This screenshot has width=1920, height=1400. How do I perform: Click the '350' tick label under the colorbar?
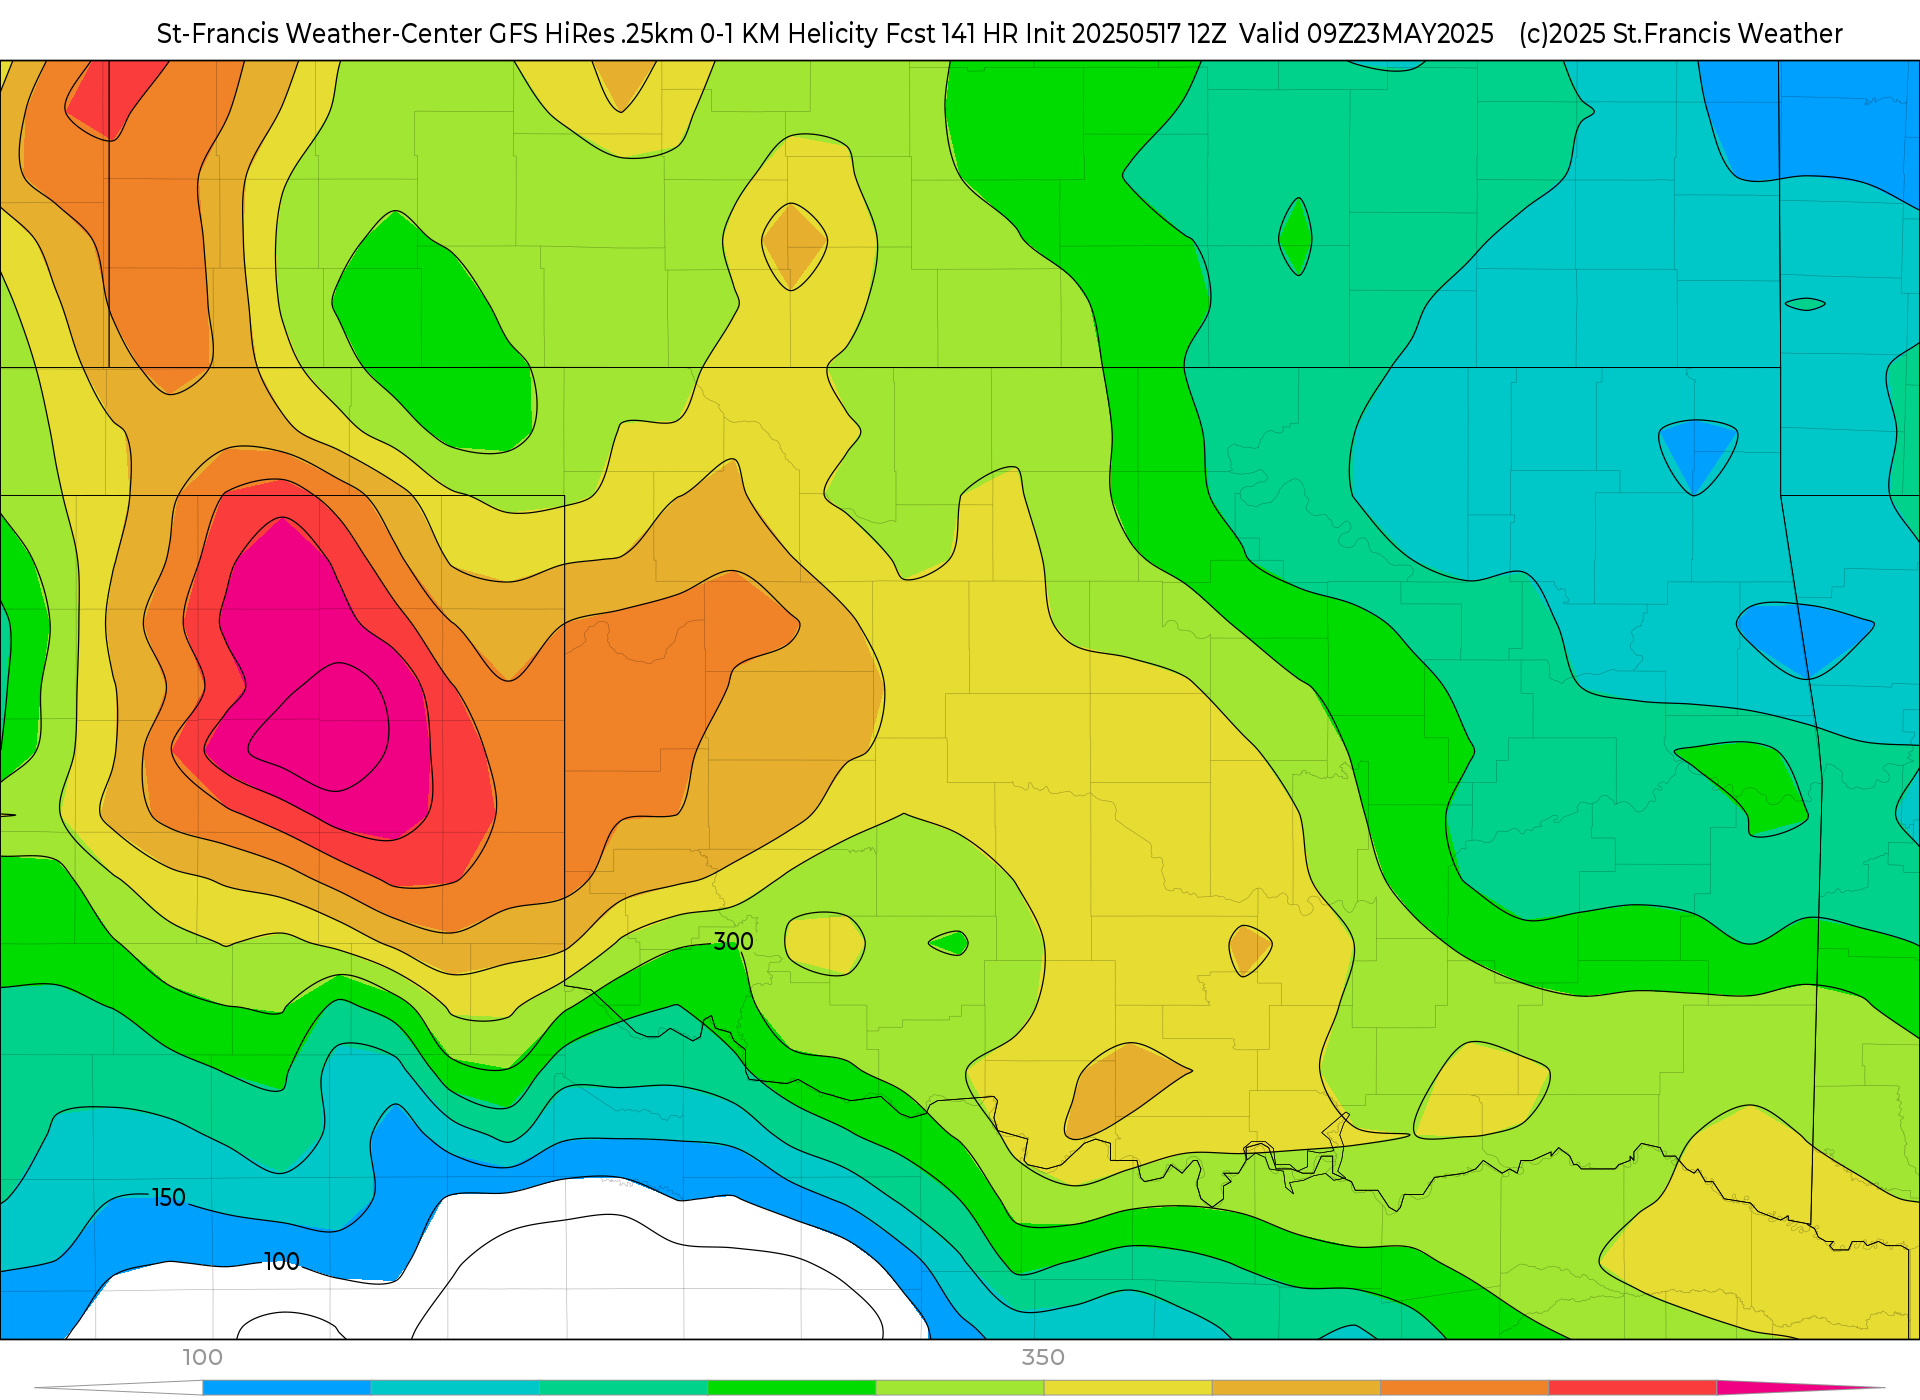[1043, 1357]
